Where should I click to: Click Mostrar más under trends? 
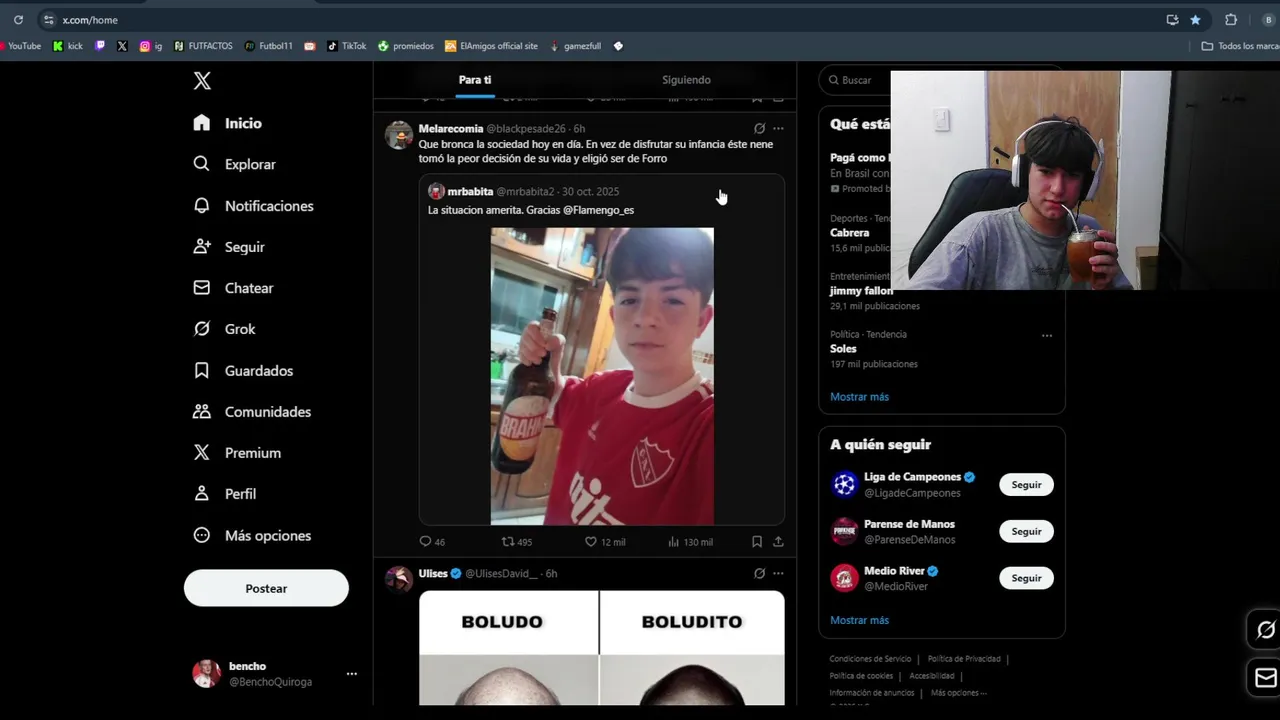(859, 397)
